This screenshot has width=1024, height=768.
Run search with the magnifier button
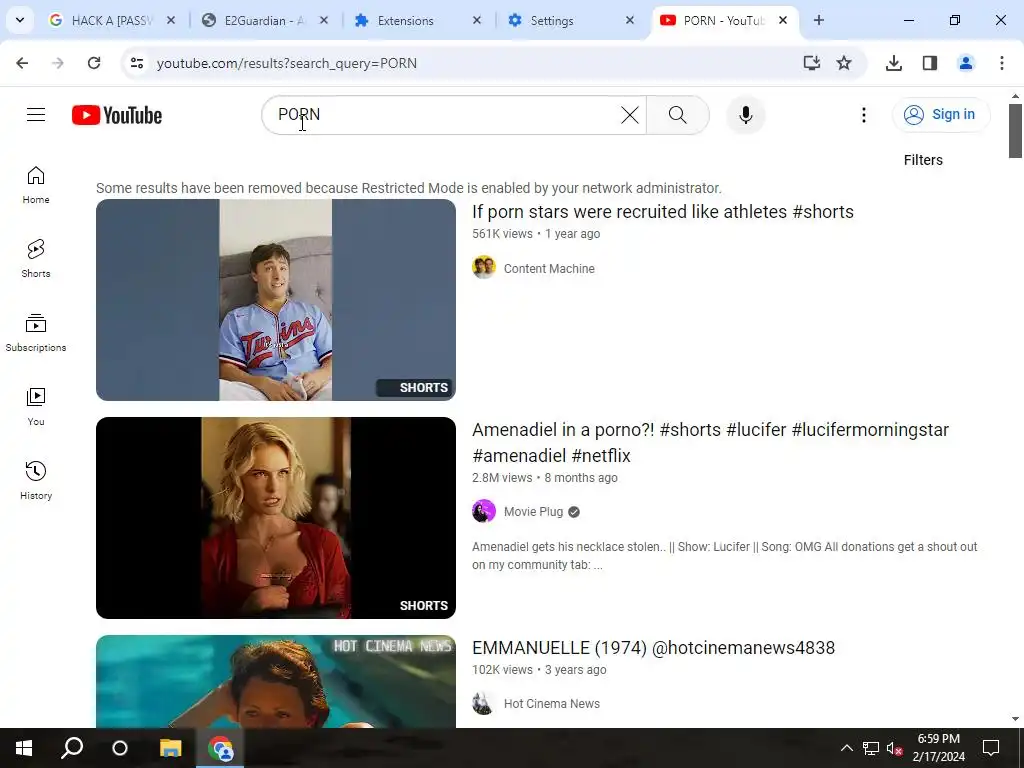pos(678,115)
